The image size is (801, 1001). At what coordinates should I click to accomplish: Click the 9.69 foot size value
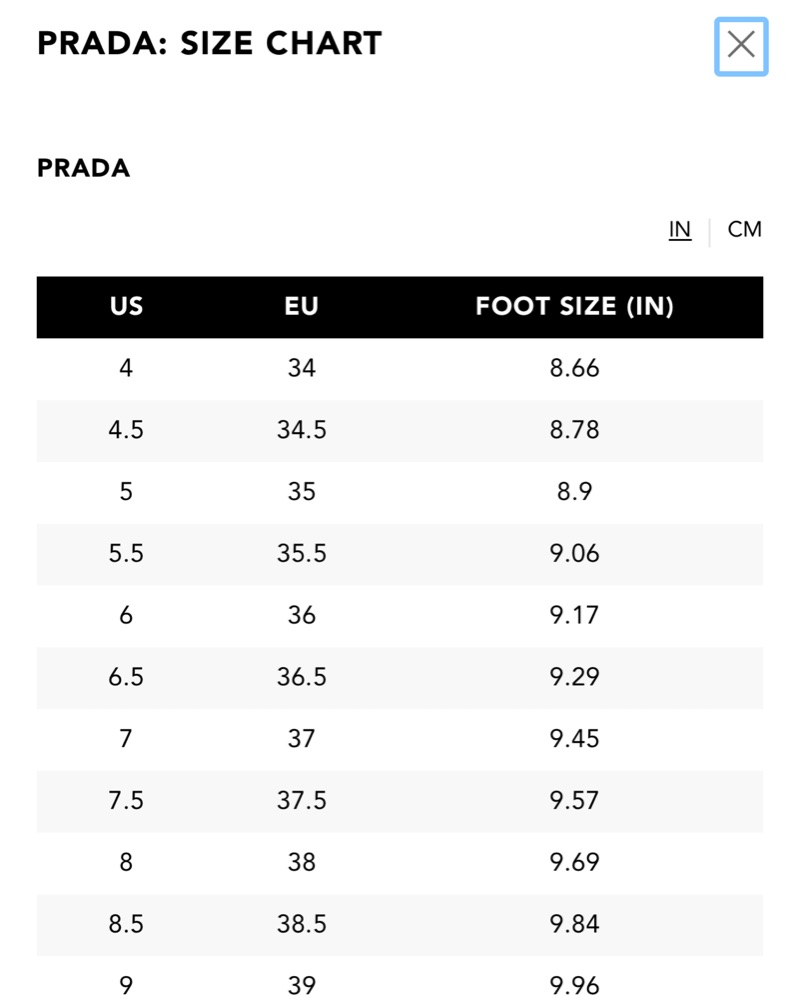574,862
